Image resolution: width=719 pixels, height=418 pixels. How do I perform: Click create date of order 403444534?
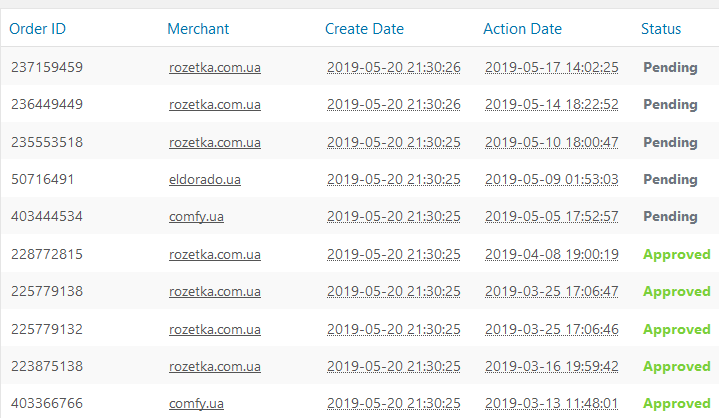point(393,216)
